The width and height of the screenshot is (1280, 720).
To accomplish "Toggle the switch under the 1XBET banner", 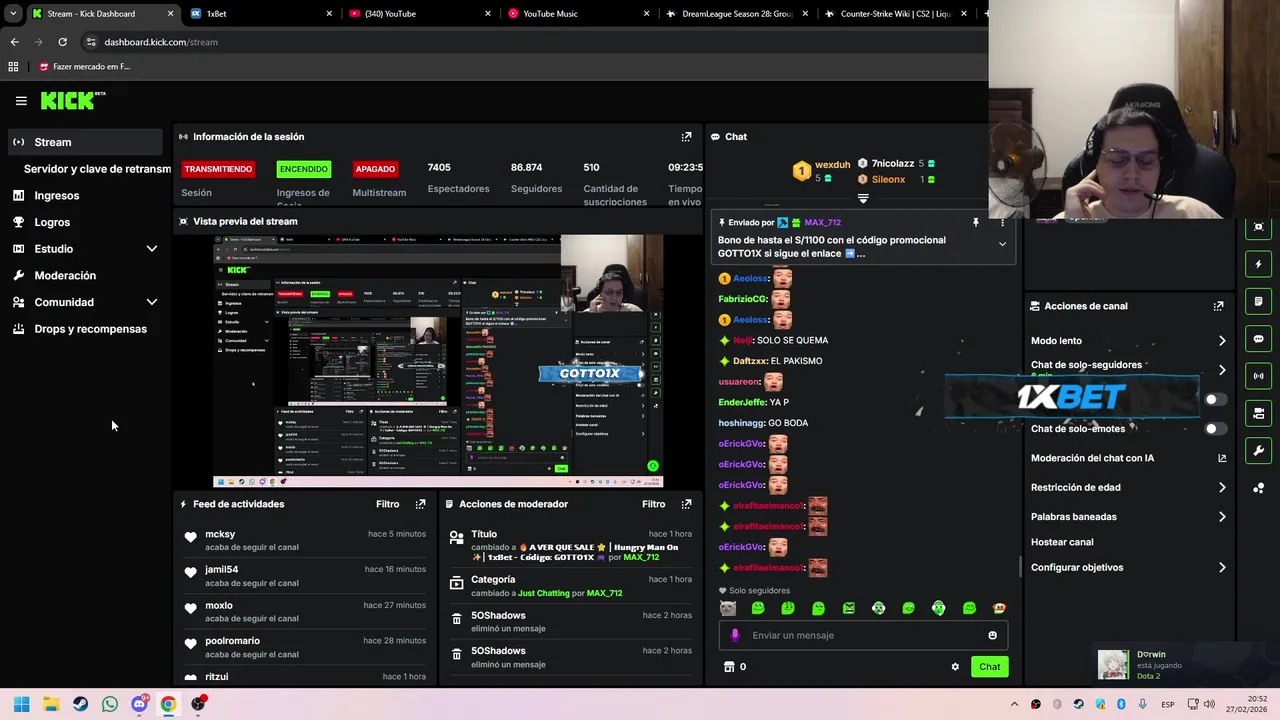I will 1215,399.
